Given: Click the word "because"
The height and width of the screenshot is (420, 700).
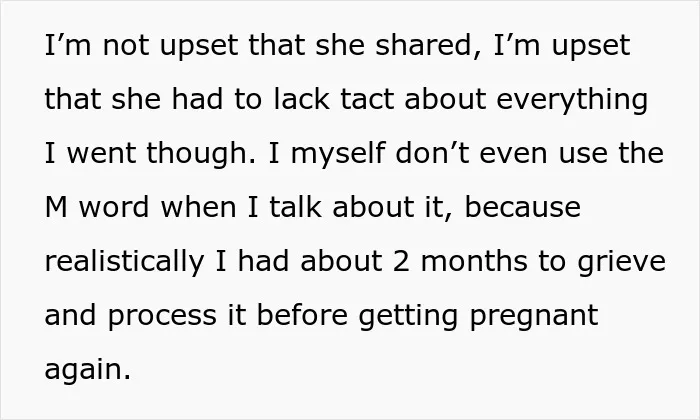Looking at the screenshot, I should click(x=523, y=207).
